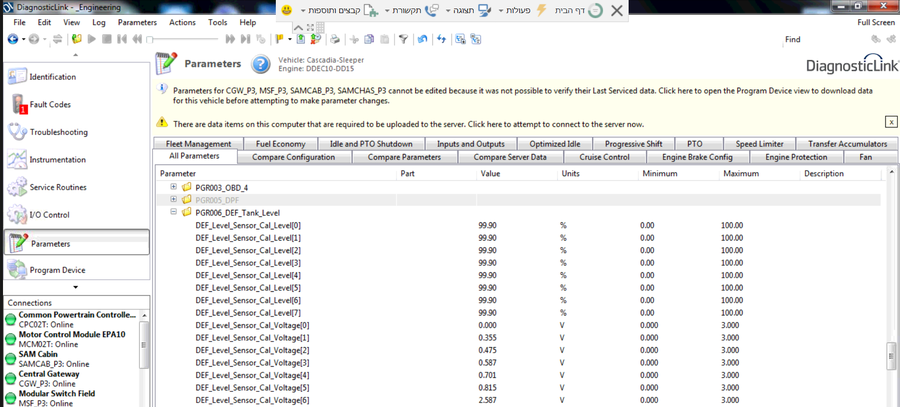Image resolution: width=900 pixels, height=407 pixels.
Task: Click the filter funnel icon
Action: click(404, 39)
